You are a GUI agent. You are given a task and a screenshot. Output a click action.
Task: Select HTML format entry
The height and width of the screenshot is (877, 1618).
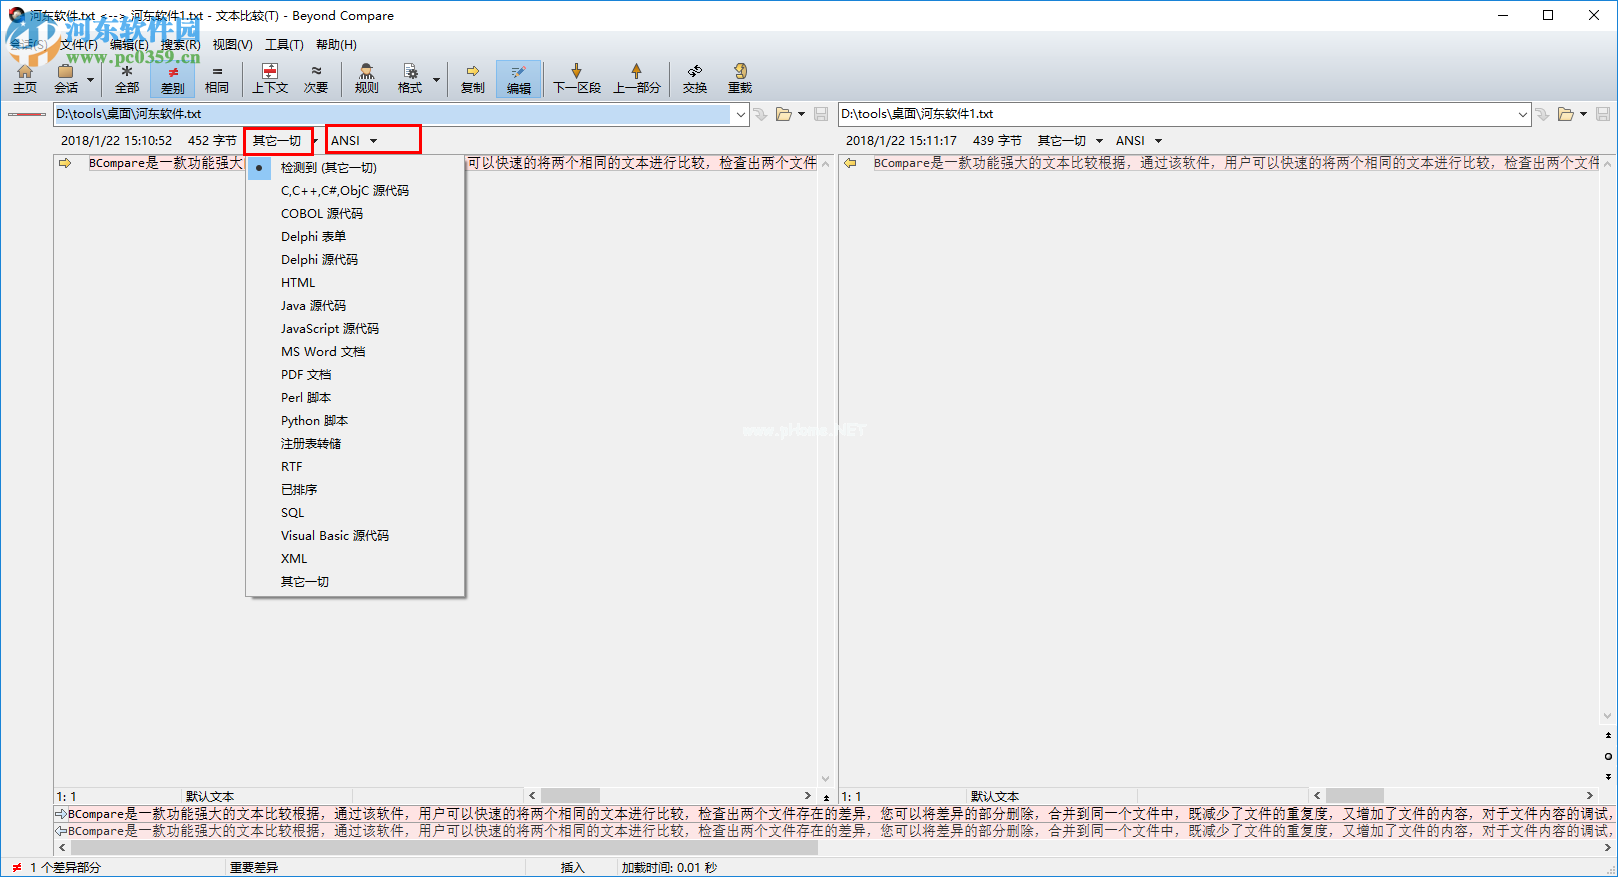[355, 283]
